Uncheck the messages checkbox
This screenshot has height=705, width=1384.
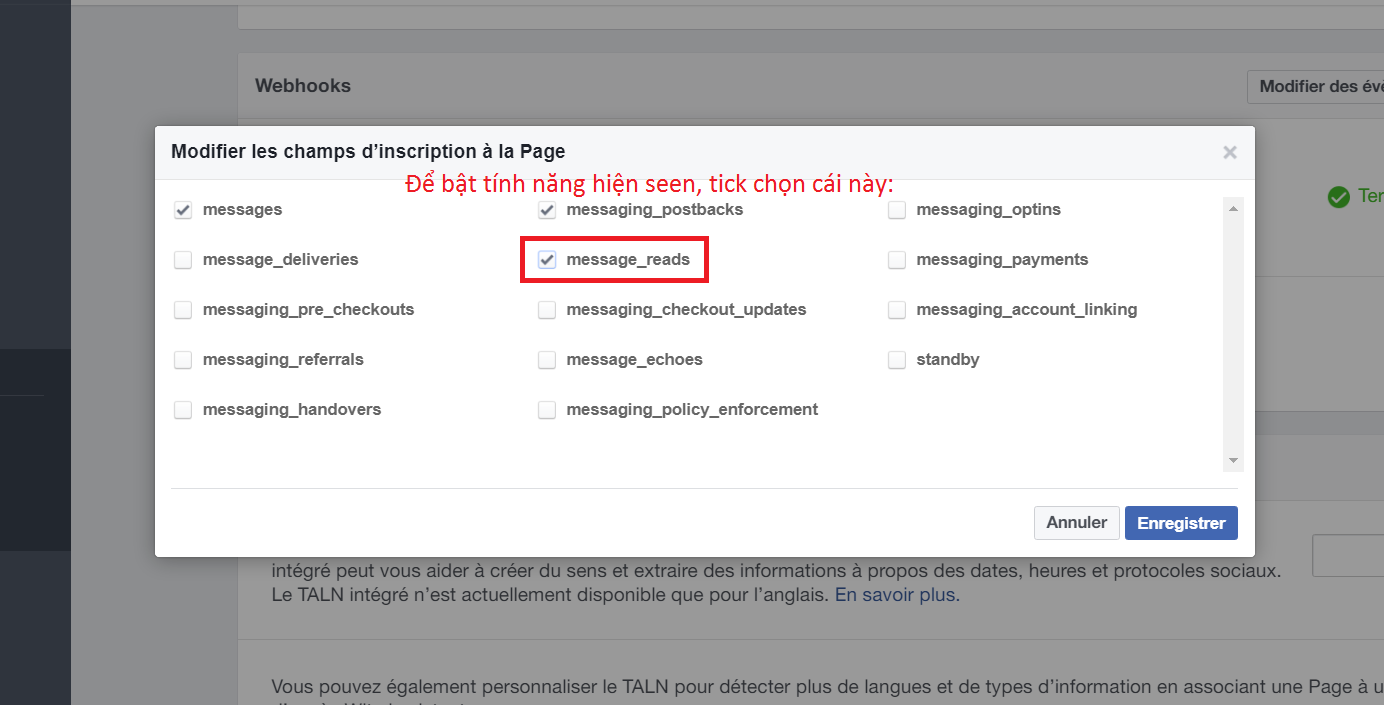click(183, 210)
